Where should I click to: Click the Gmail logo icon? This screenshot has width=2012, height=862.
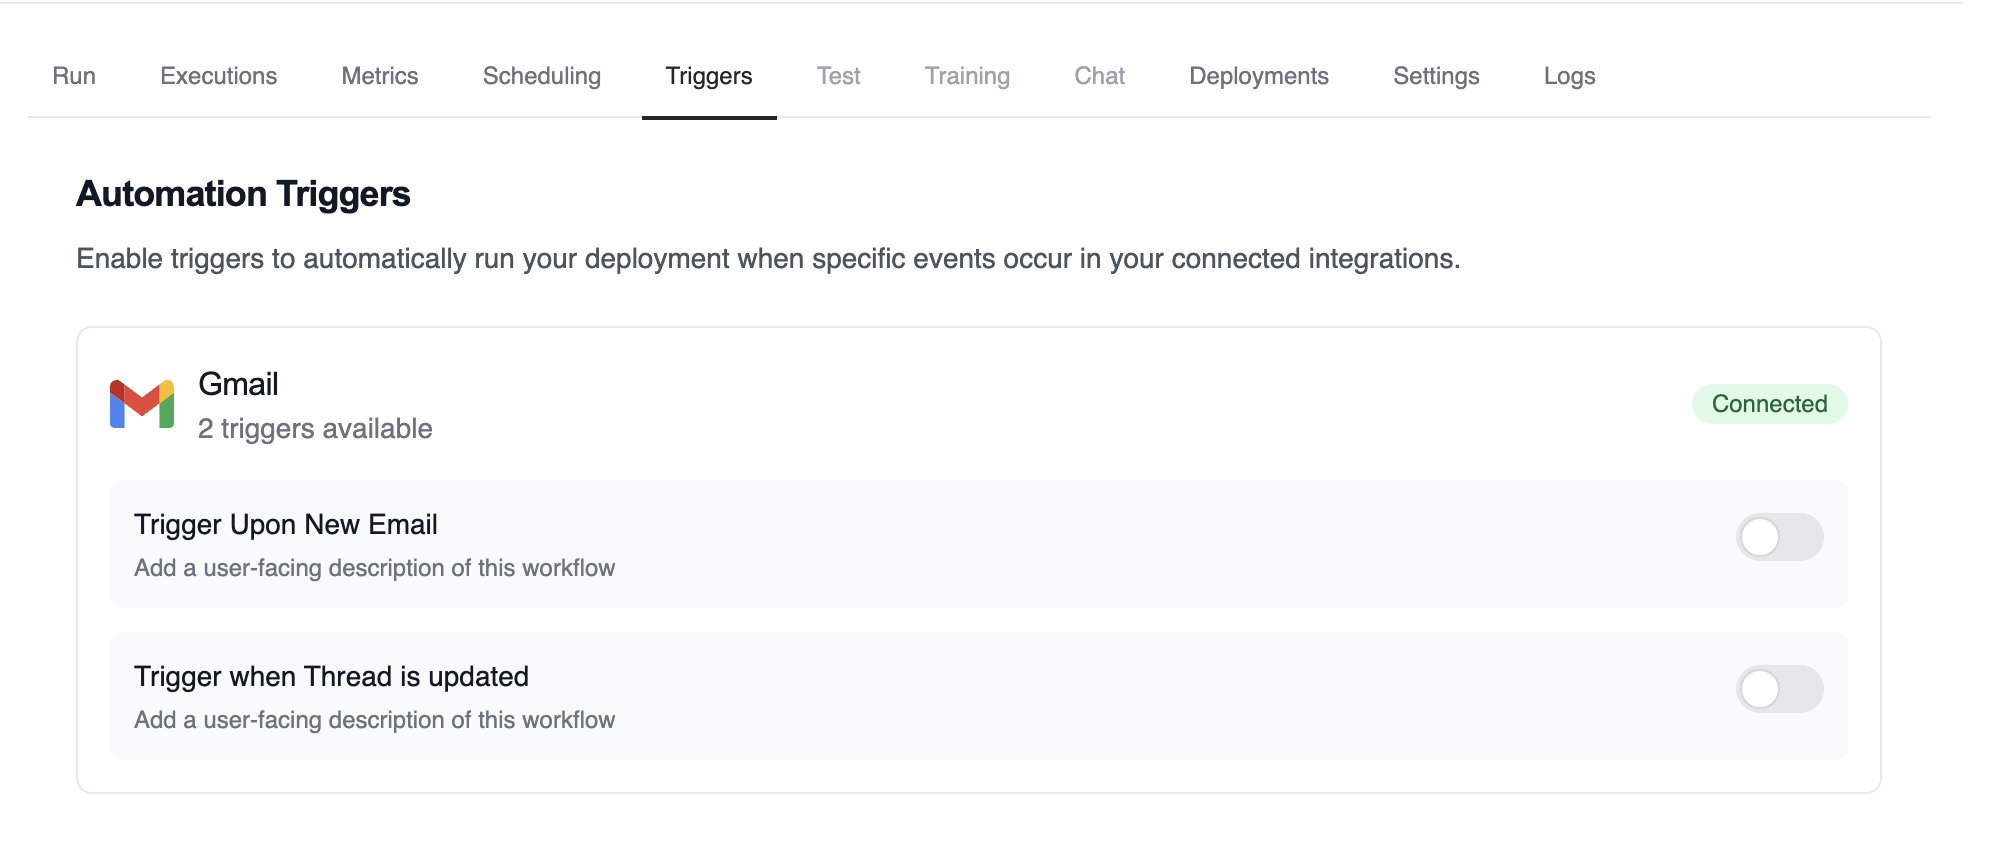coord(142,404)
